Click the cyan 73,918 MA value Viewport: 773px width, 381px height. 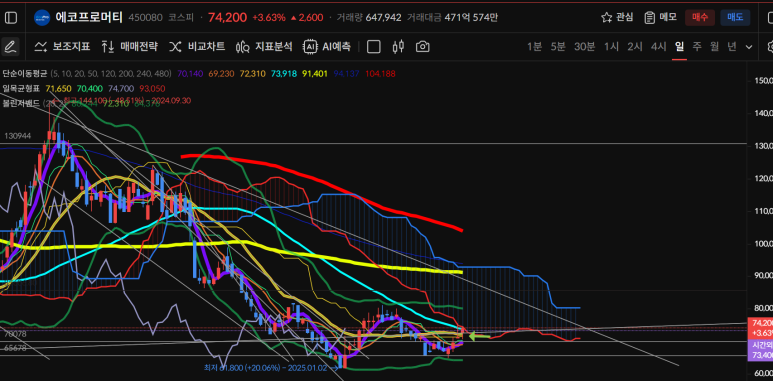(x=284, y=74)
